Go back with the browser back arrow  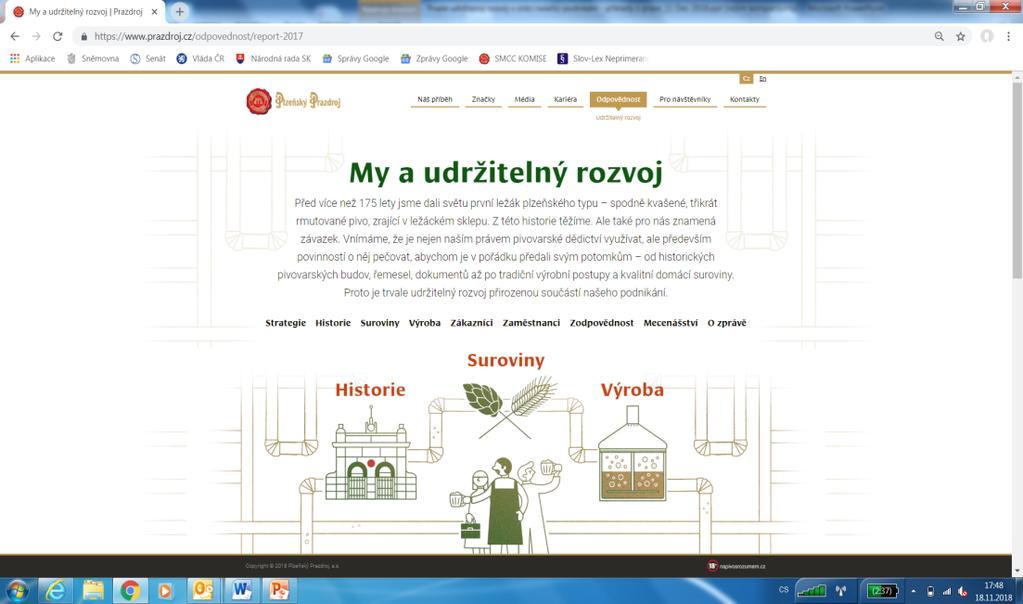[x=15, y=37]
